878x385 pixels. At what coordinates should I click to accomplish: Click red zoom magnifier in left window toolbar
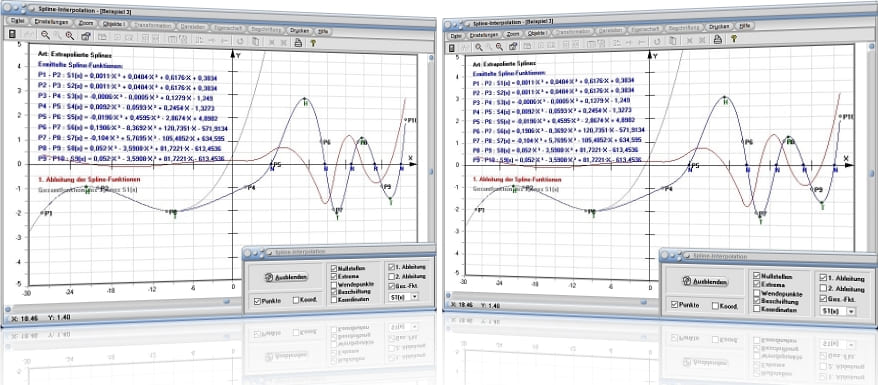(70, 36)
